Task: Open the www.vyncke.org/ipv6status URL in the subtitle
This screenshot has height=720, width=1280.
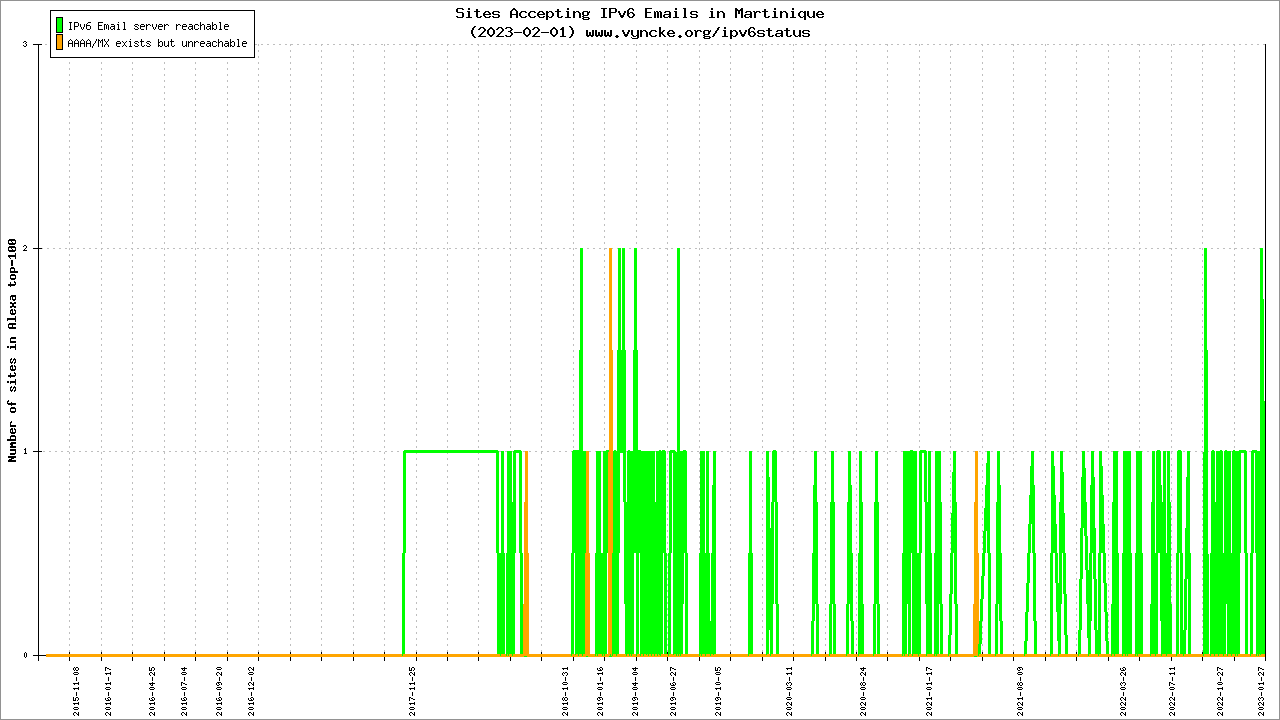Action: point(697,32)
